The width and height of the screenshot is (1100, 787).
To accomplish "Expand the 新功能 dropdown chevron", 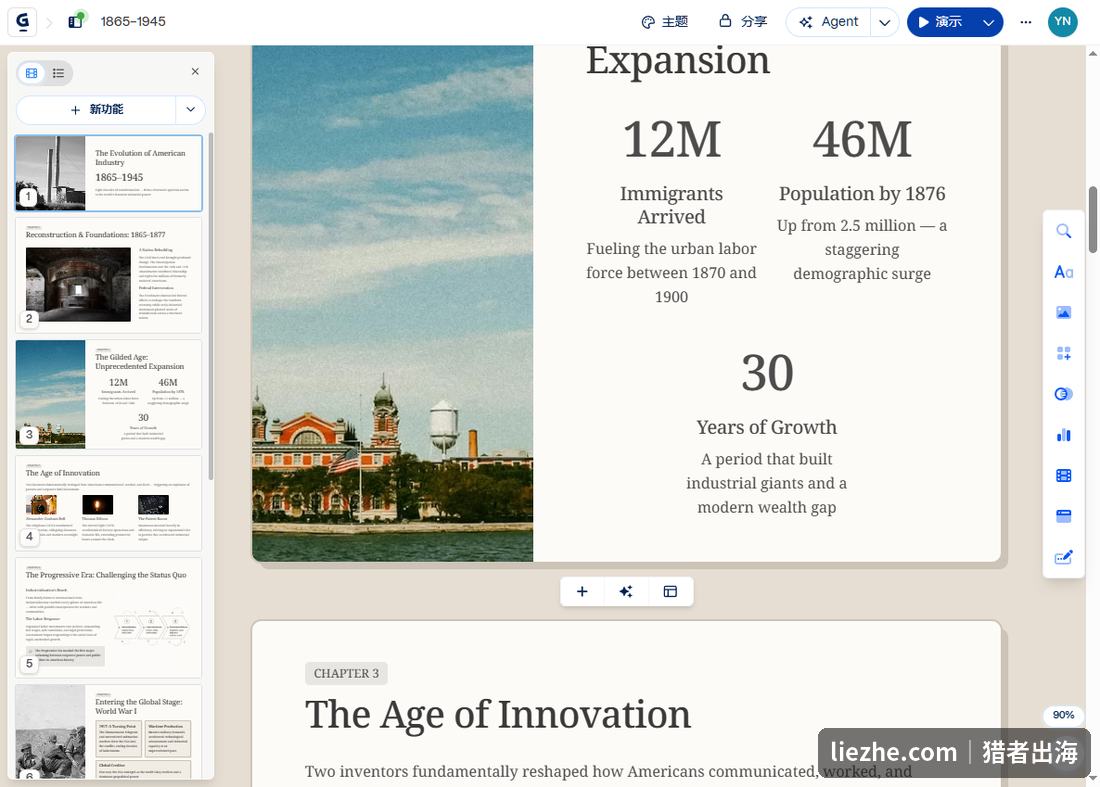I will point(190,109).
